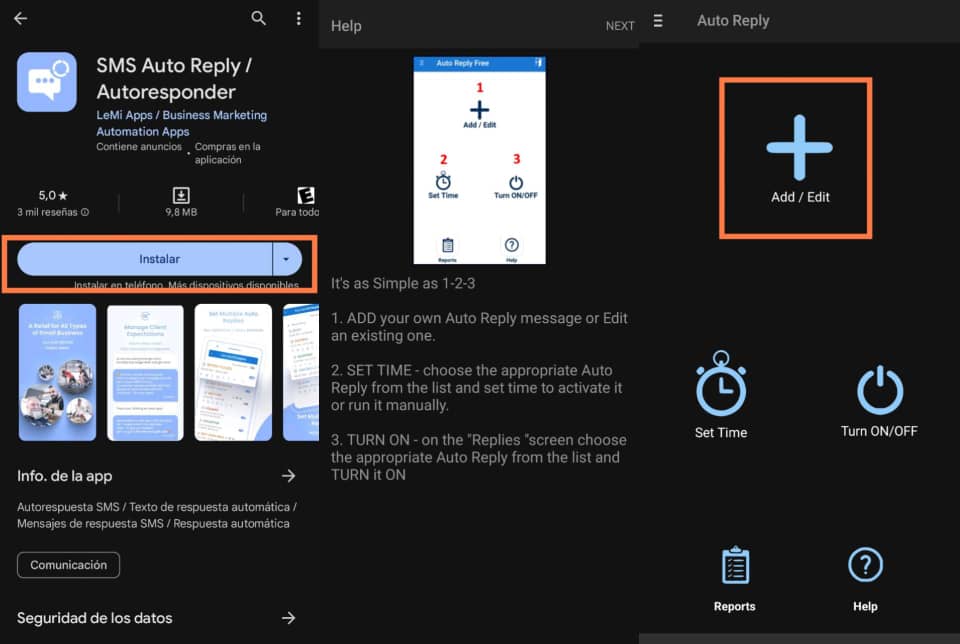Expand Seguridad de los datos with arrow
The height and width of the screenshot is (644, 960).
288,618
